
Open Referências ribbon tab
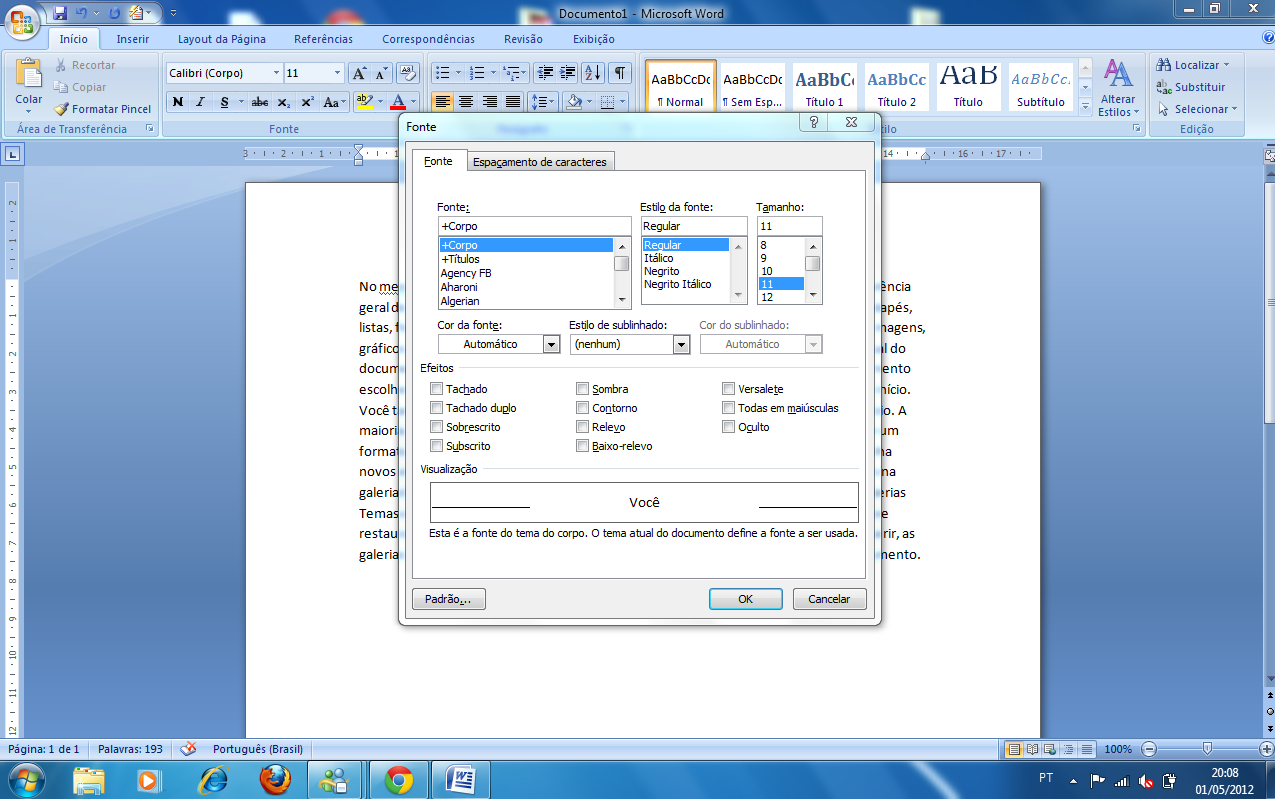[x=323, y=39]
